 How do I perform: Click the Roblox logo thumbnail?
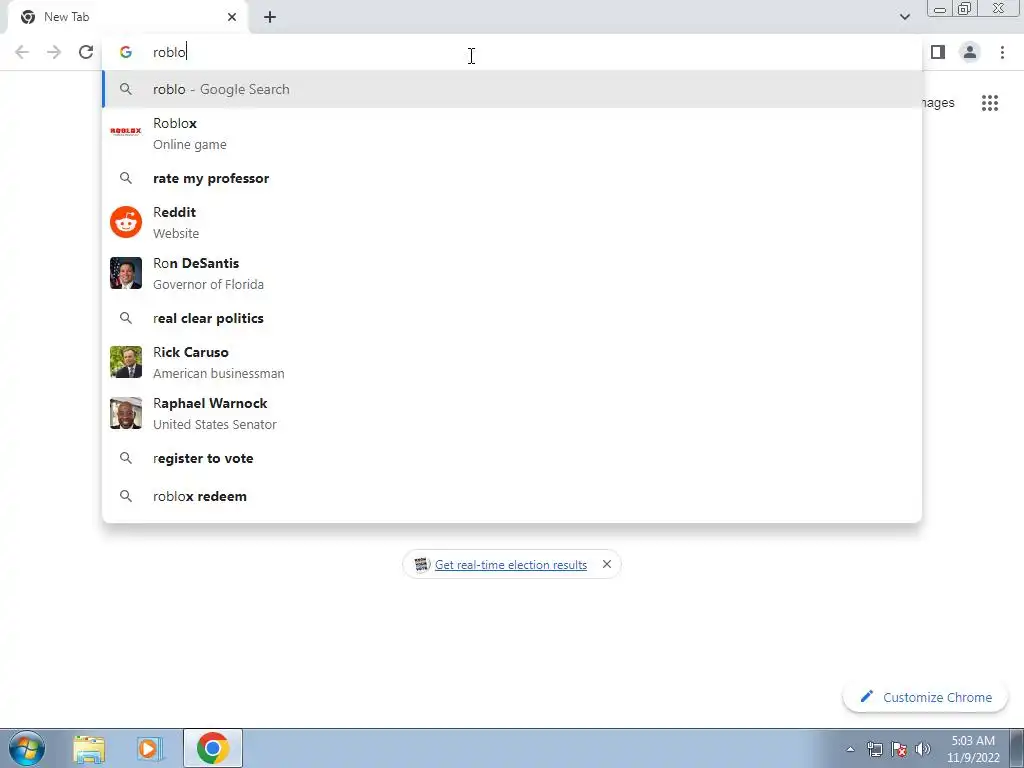[x=125, y=131]
